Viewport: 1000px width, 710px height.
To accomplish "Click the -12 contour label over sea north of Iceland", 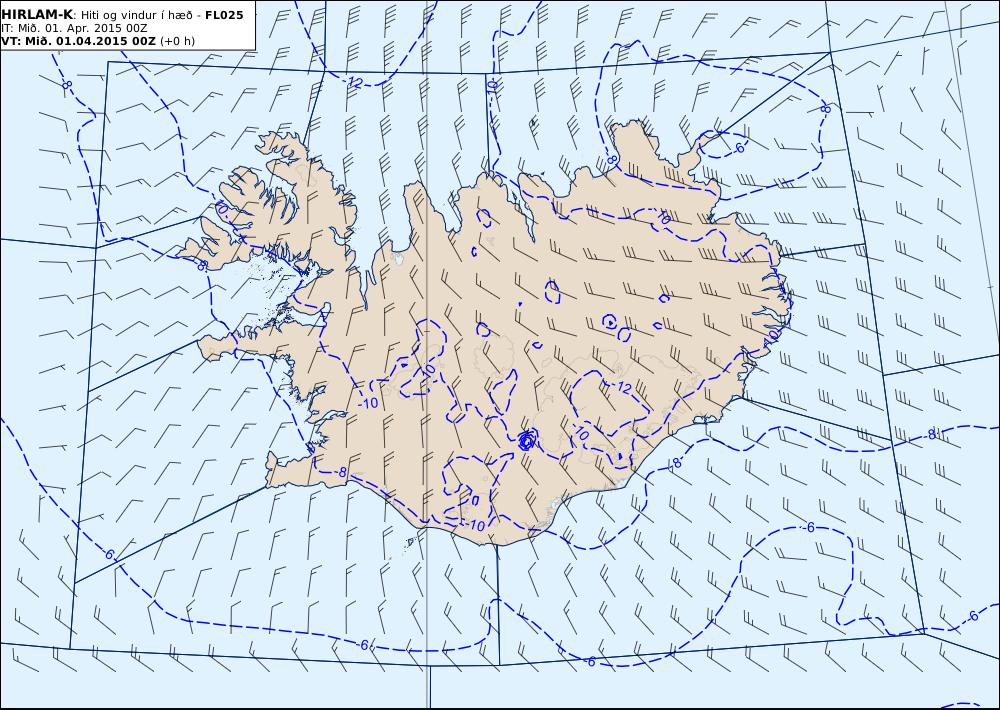I will [x=354, y=82].
